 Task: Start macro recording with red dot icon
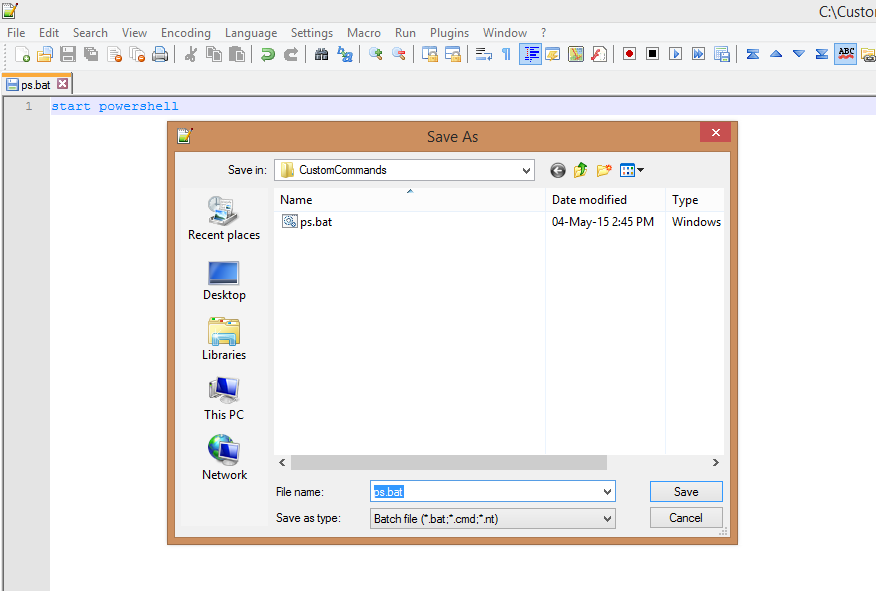[629, 54]
